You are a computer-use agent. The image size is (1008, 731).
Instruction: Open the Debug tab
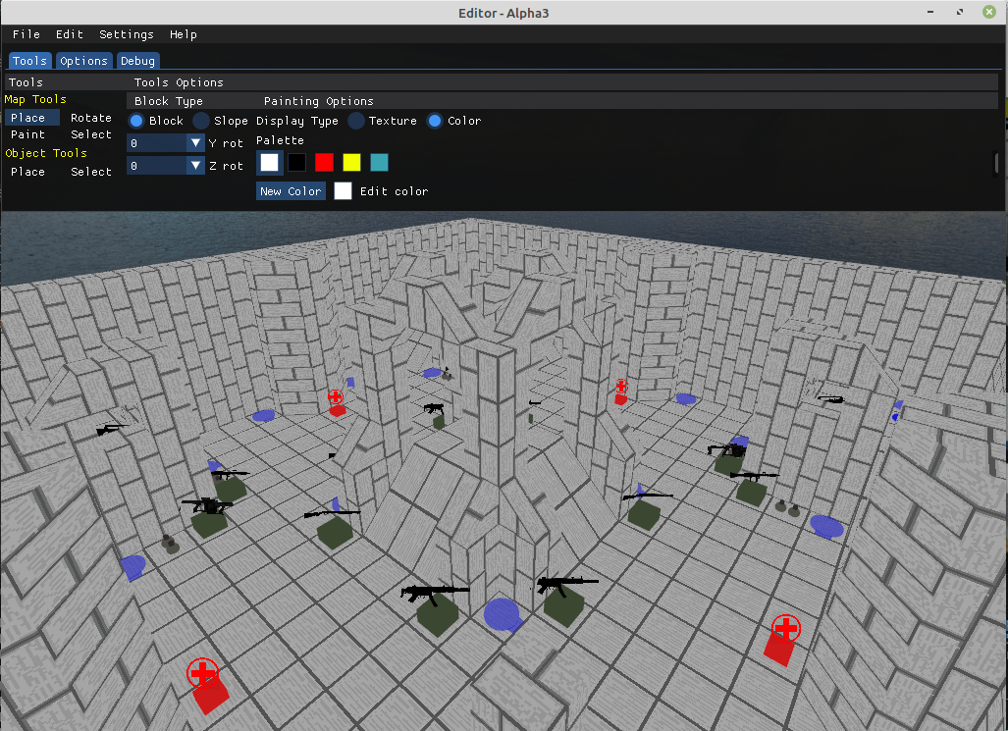pyautogui.click(x=137, y=60)
